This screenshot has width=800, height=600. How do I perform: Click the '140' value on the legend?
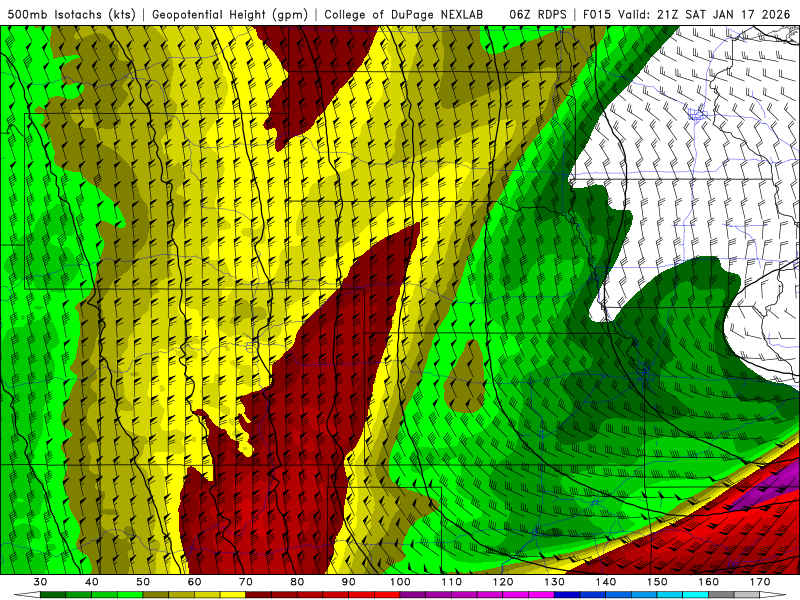[x=606, y=582]
